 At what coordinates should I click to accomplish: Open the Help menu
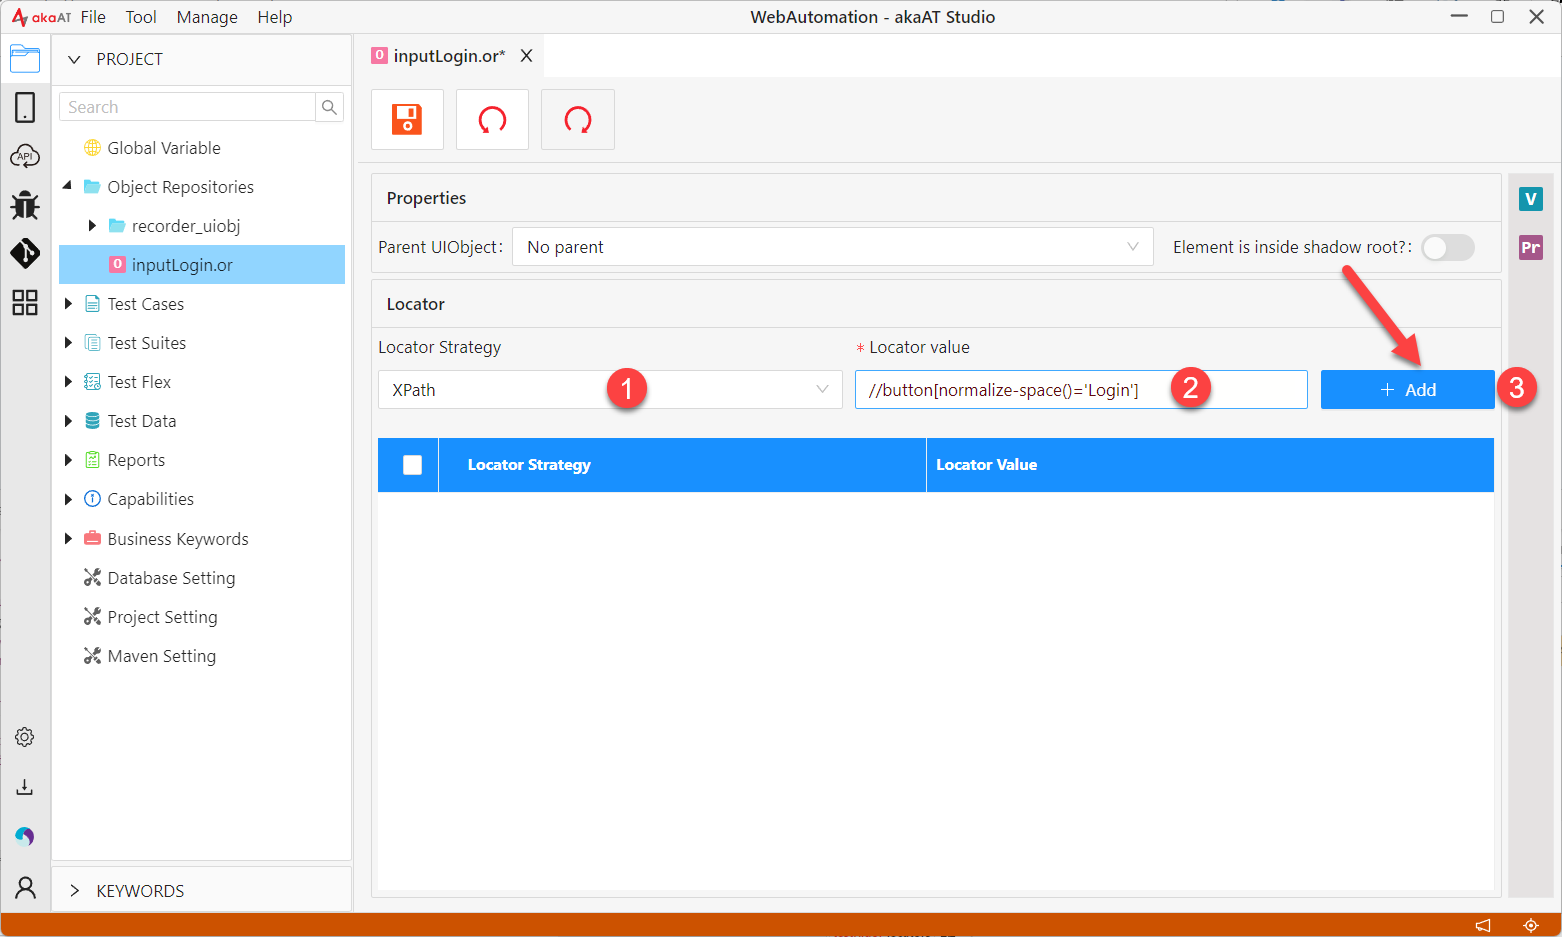(x=275, y=17)
